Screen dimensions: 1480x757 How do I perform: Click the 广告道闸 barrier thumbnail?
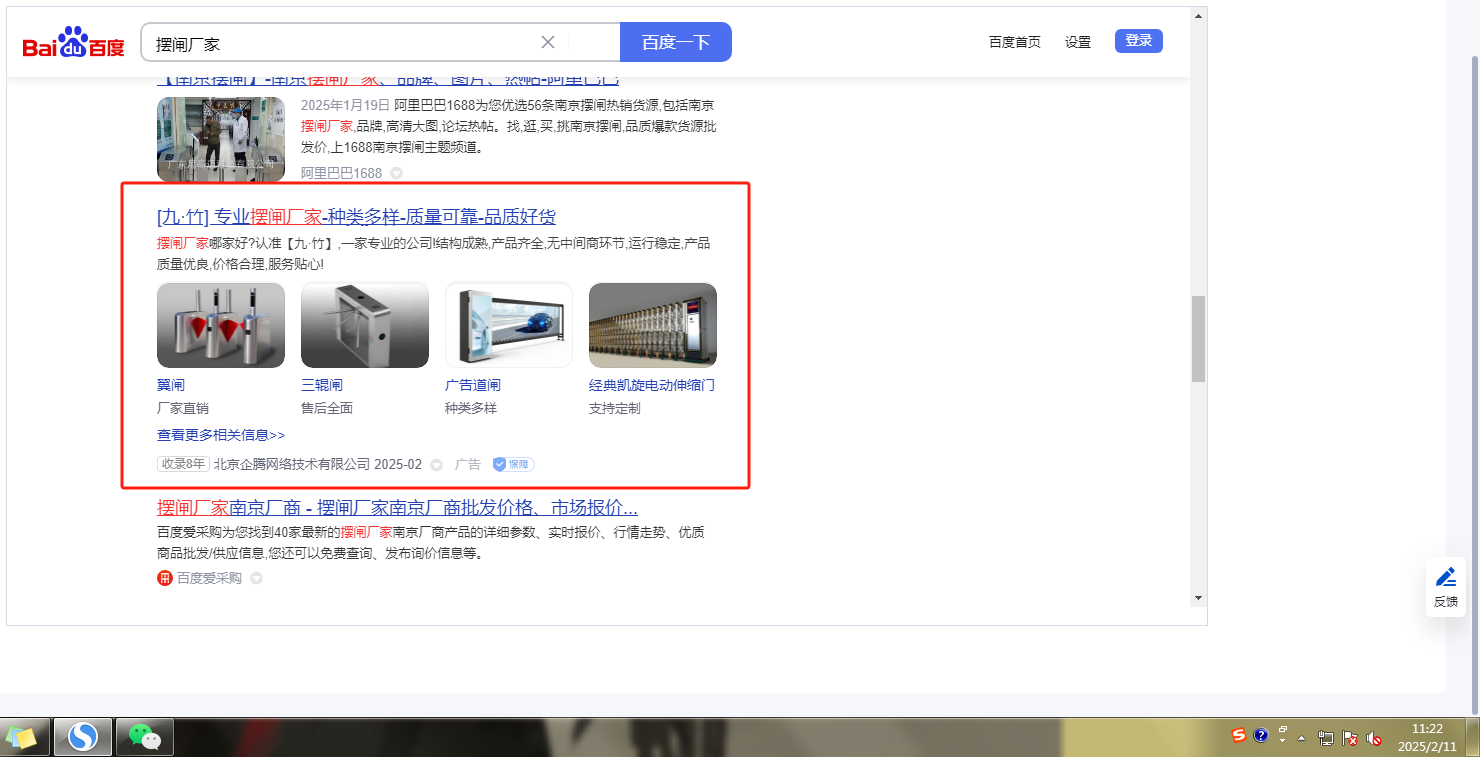(x=509, y=325)
